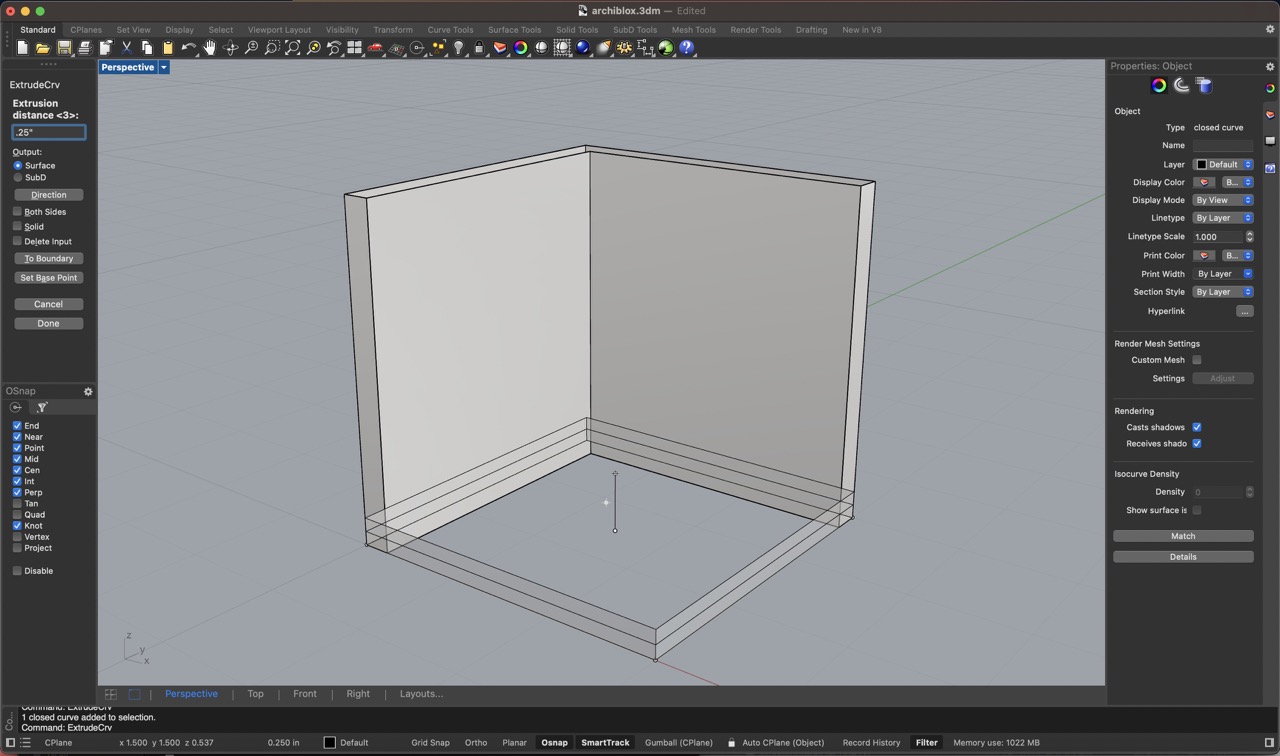Viewport: 1280px width, 756px height.
Task: Click the blue render sphere icon
Action: [x=583, y=48]
